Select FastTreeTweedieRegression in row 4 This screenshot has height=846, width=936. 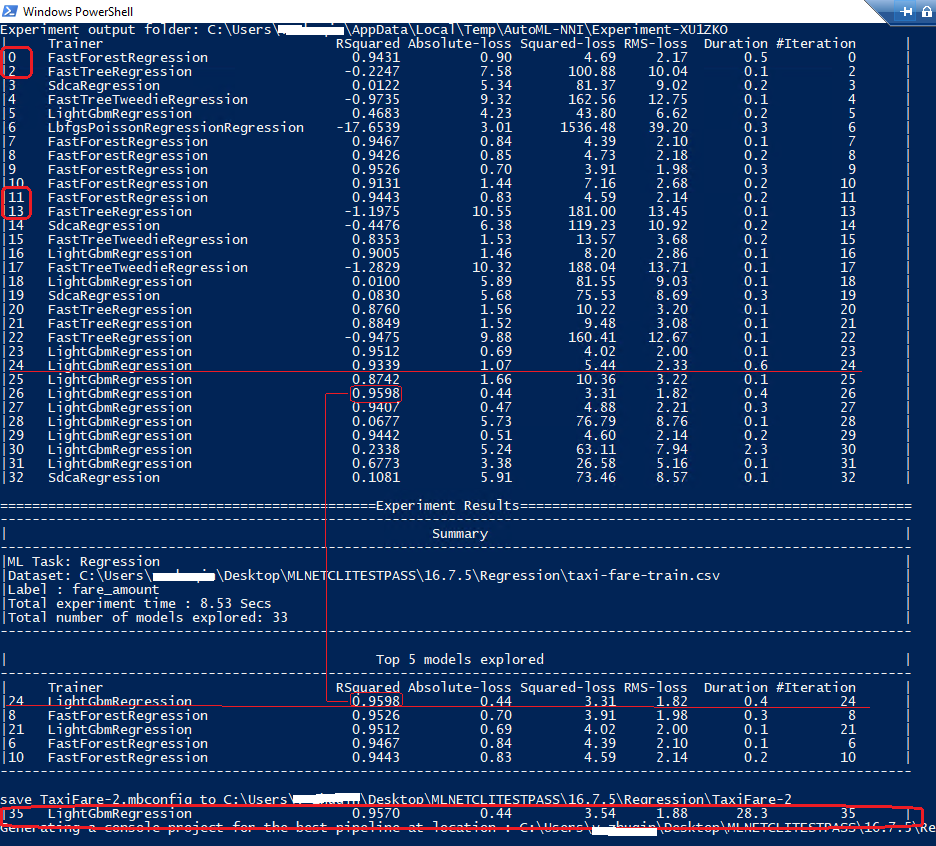pos(147,100)
